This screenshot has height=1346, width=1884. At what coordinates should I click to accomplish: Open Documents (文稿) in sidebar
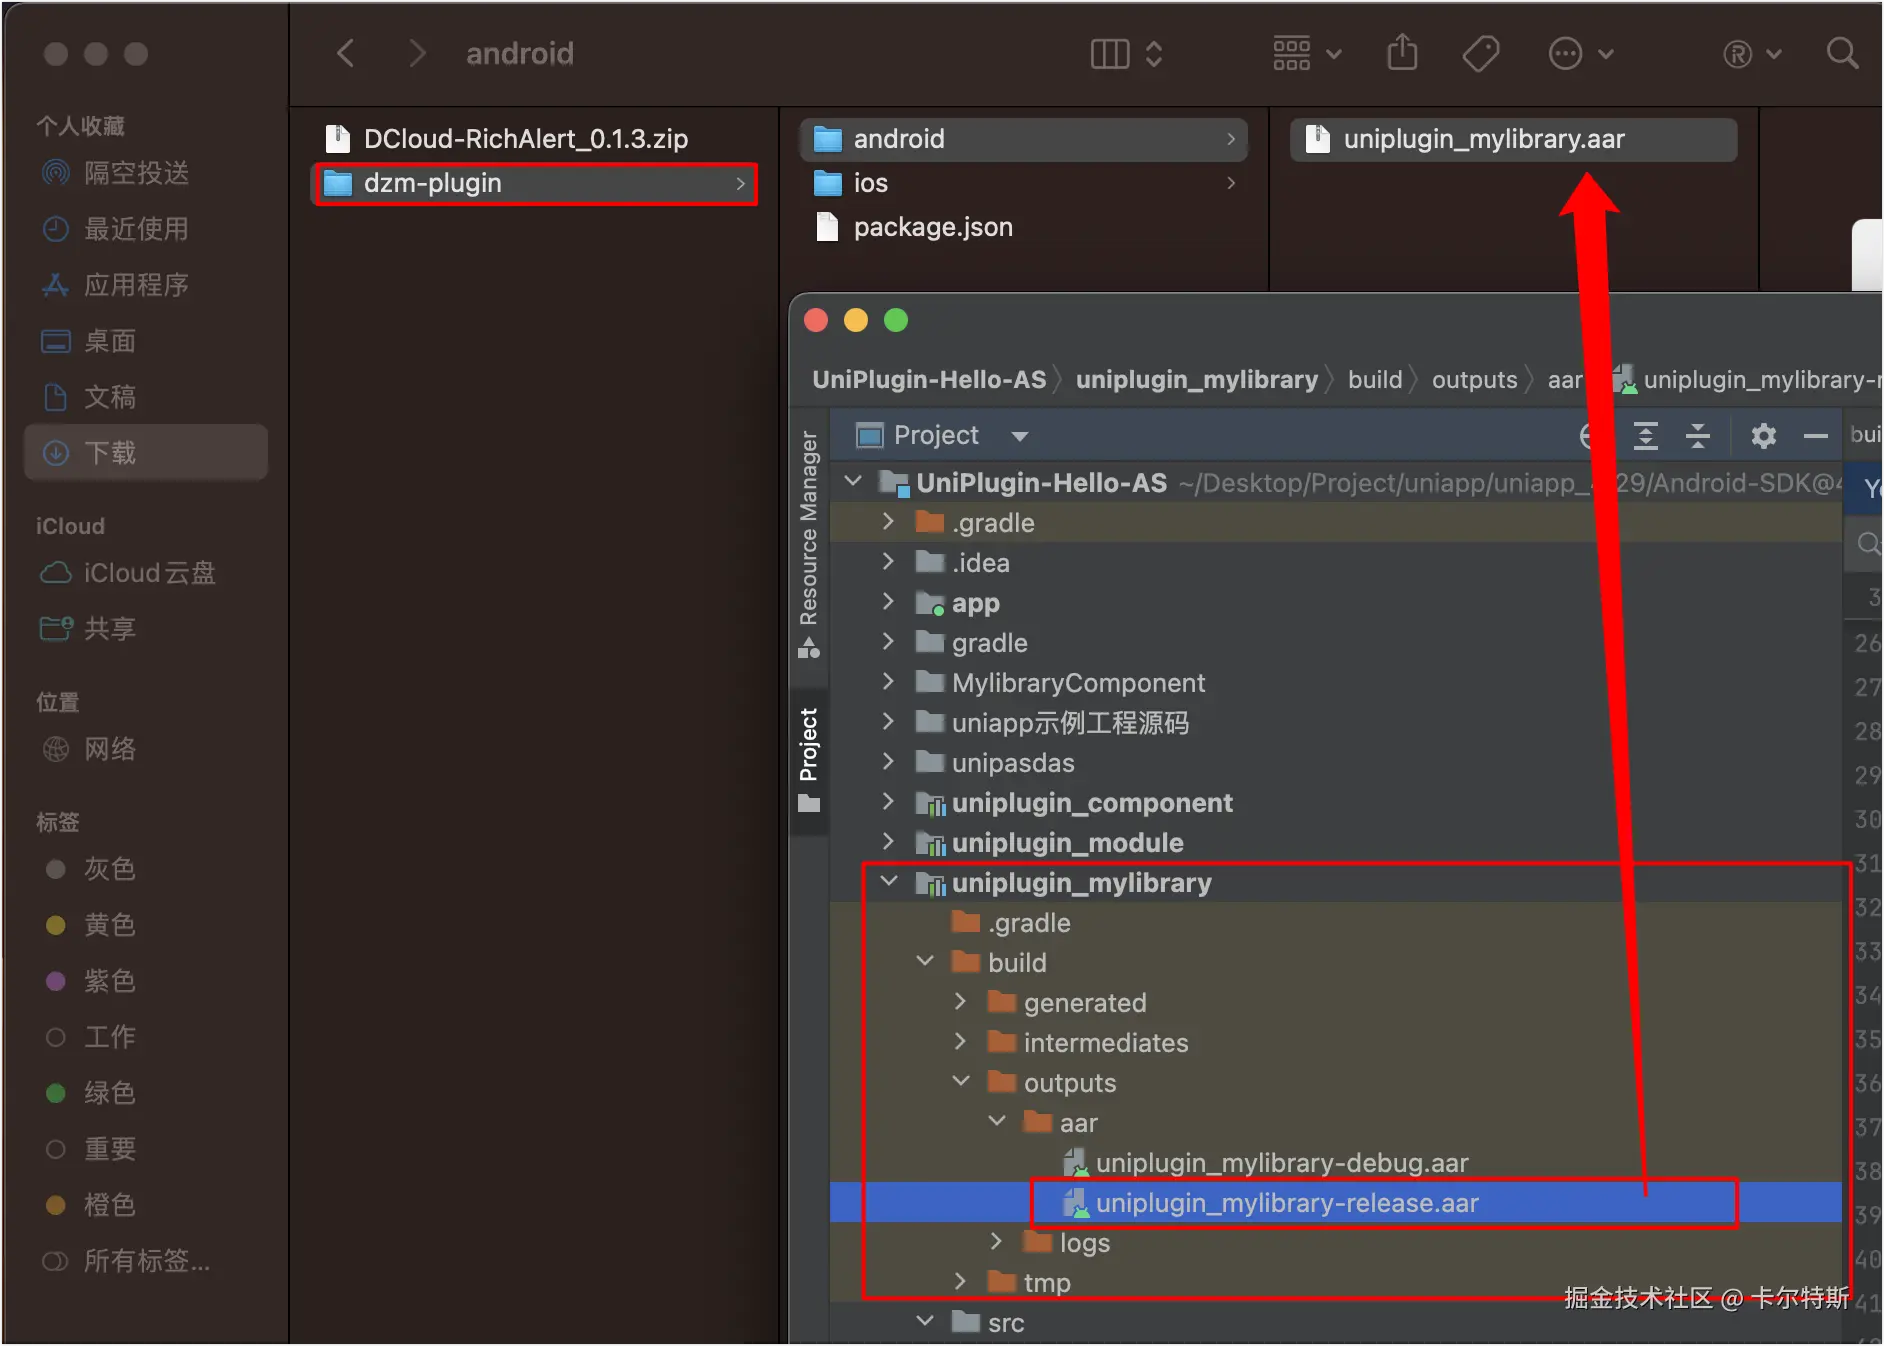146,397
